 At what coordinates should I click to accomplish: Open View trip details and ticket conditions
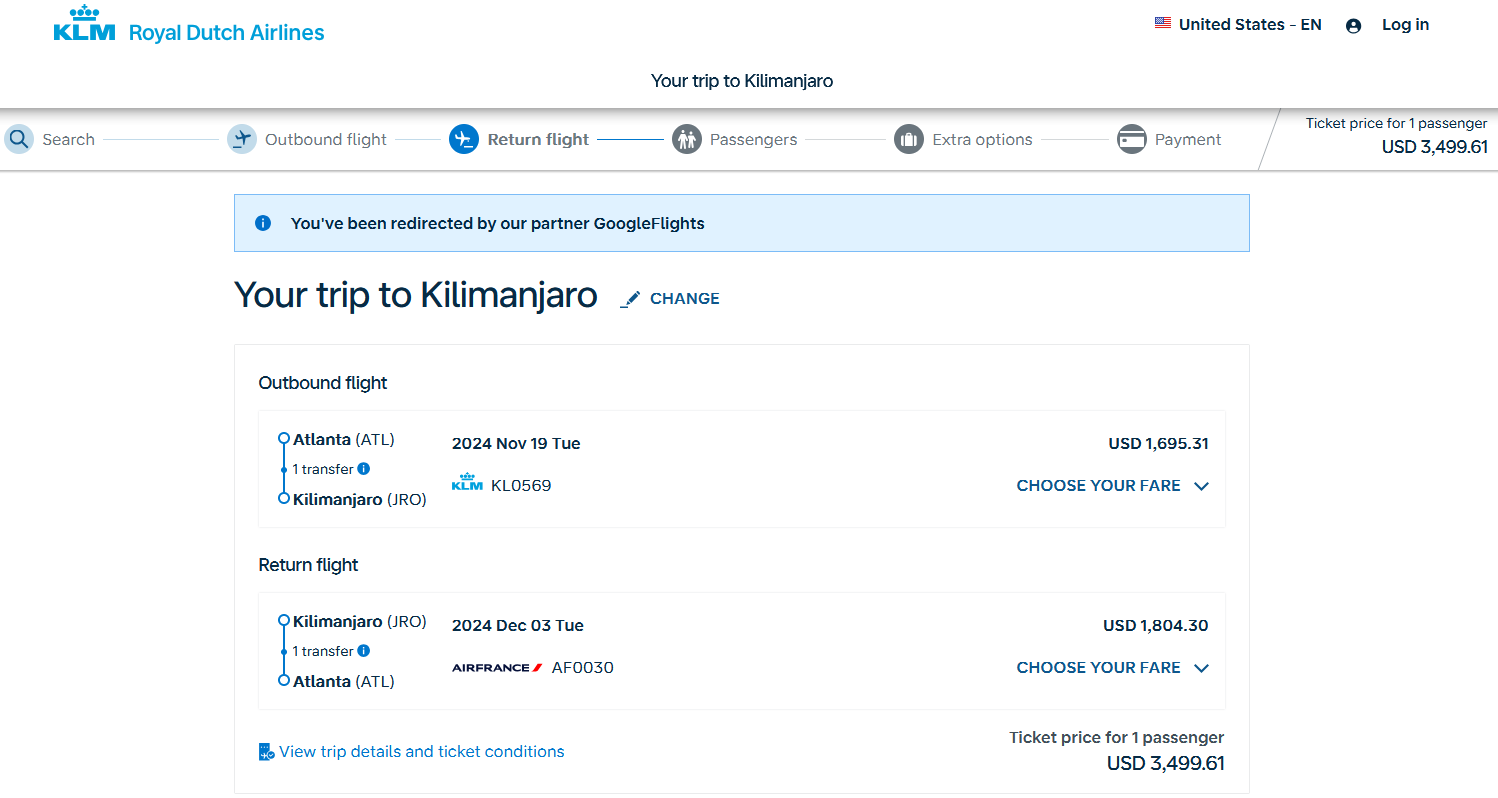(421, 751)
